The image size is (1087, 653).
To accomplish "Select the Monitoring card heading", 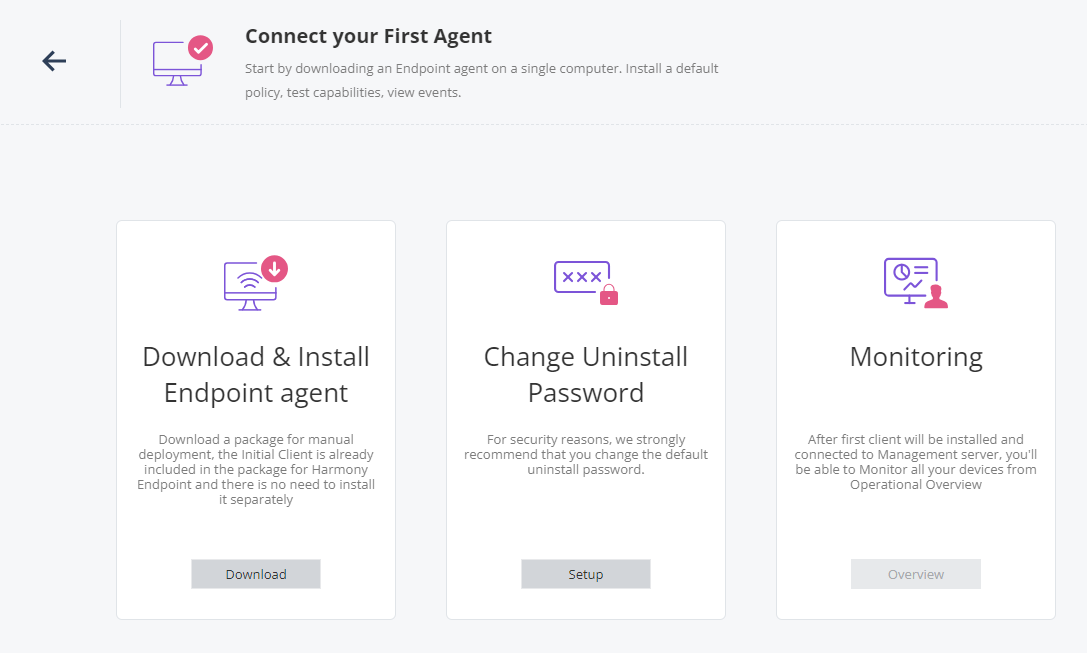I will tap(916, 357).
